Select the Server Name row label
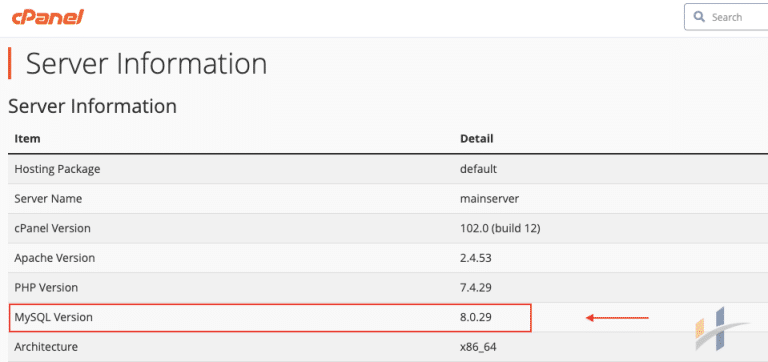This screenshot has height=362, width=768. click(48, 199)
